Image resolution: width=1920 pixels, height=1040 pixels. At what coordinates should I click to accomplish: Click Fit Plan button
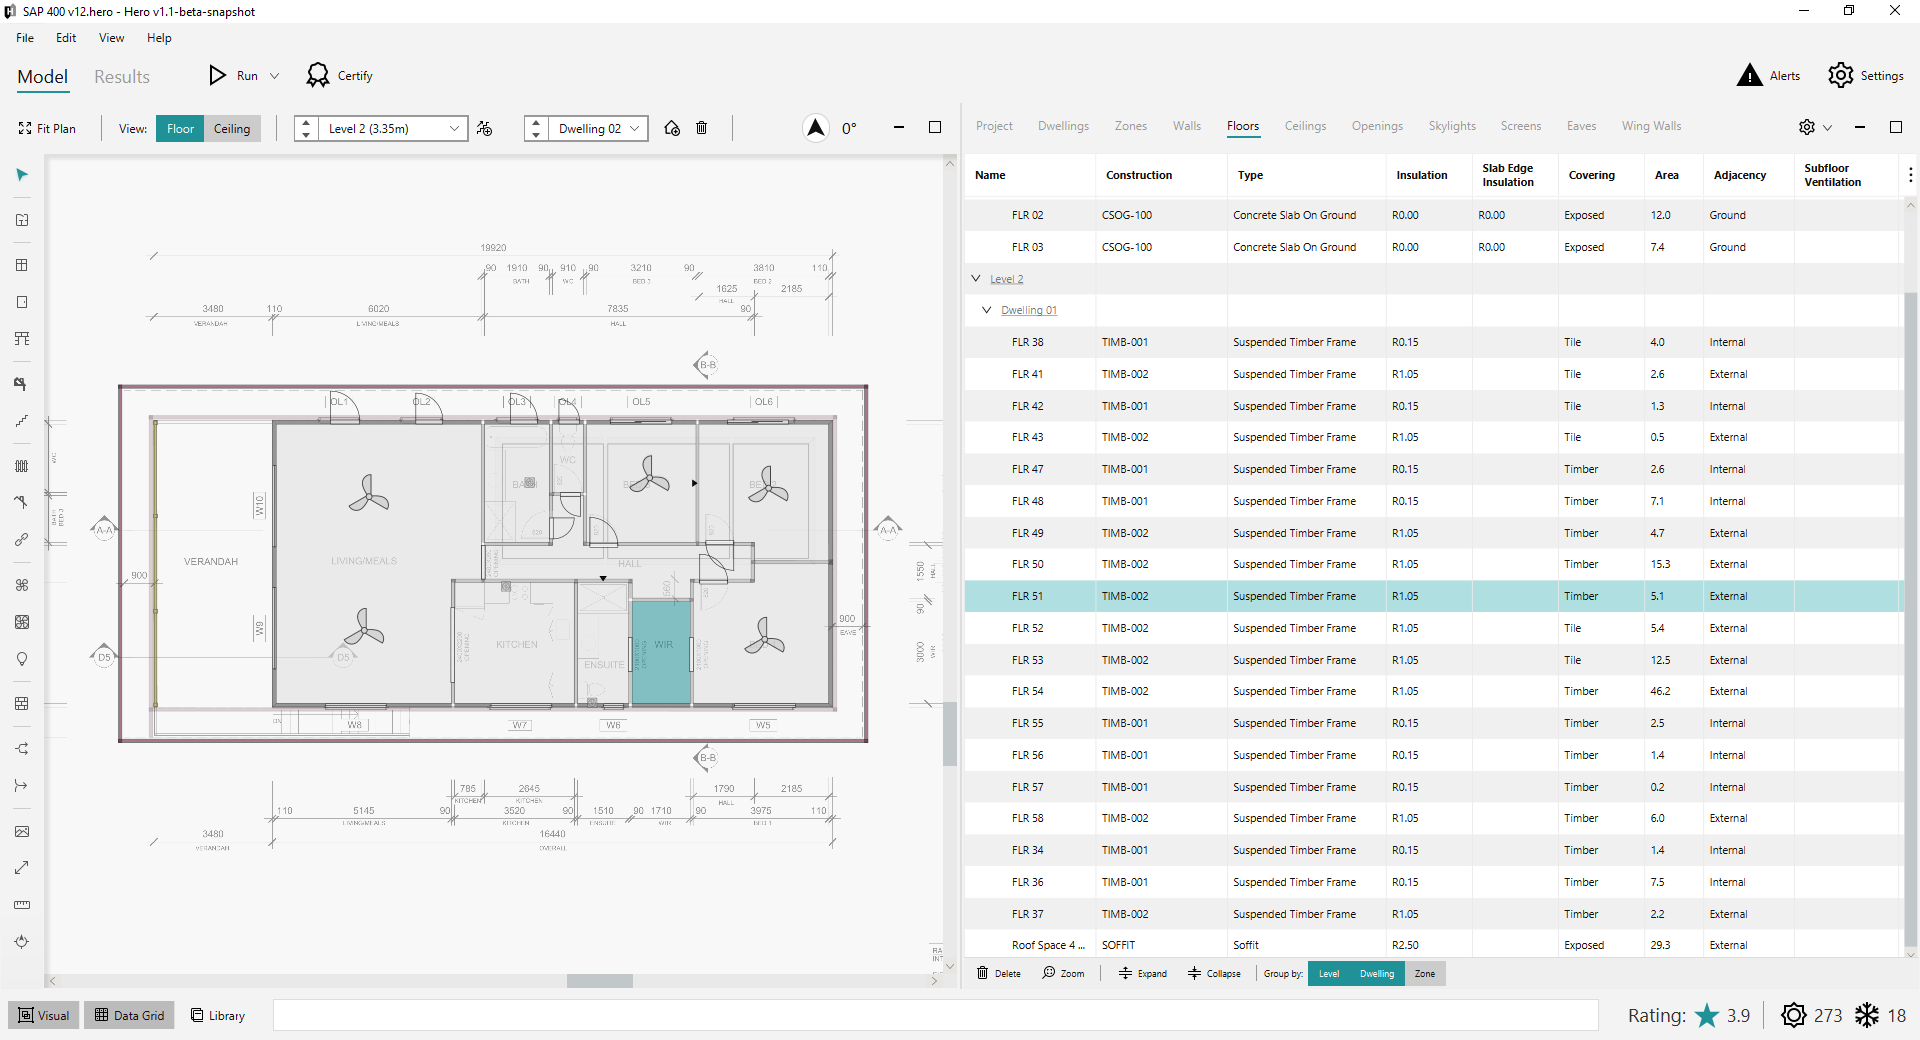click(x=47, y=129)
